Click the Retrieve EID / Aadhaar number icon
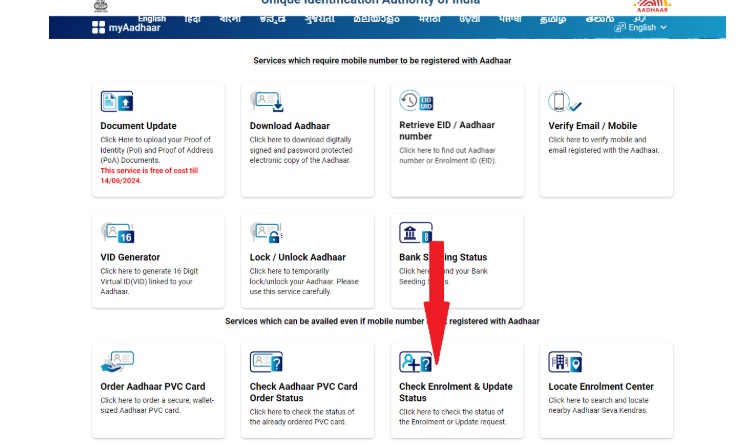747x445 pixels. [x=416, y=101]
